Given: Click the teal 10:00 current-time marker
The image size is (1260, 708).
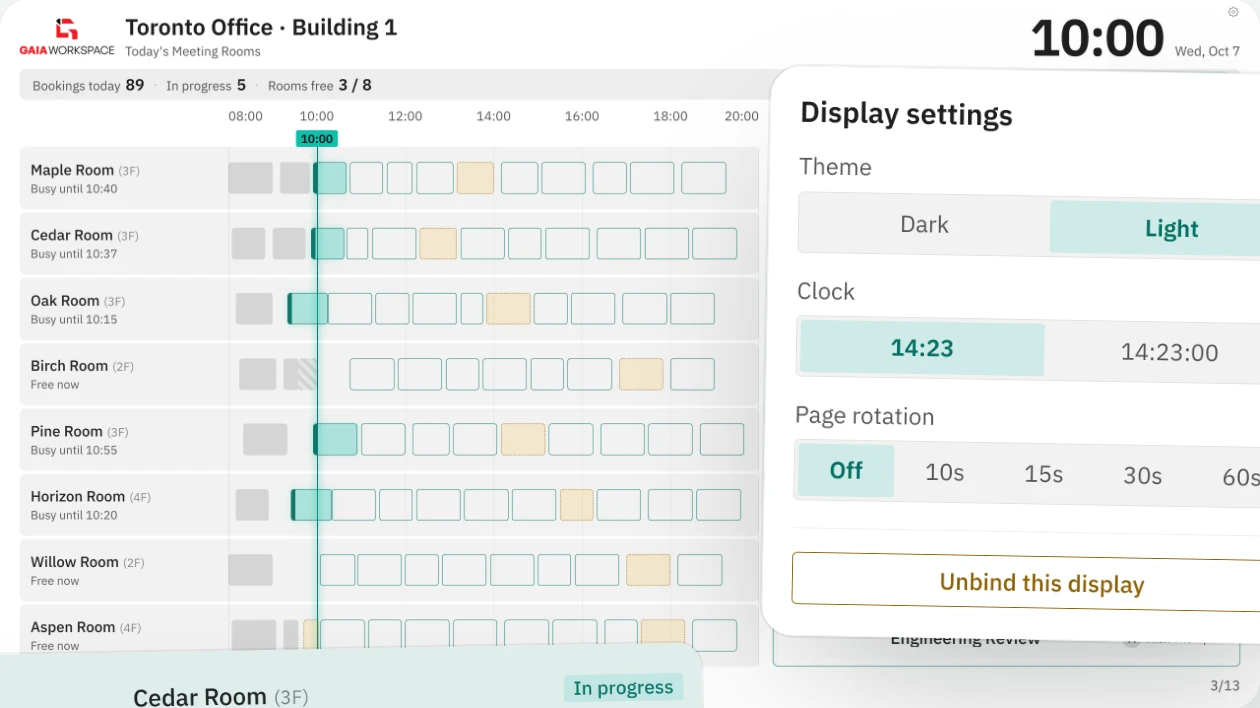Looking at the screenshot, I should click(316, 139).
